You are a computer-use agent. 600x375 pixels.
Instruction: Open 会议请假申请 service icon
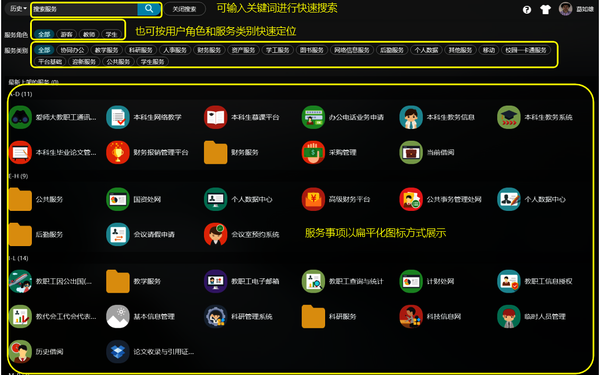pos(118,234)
